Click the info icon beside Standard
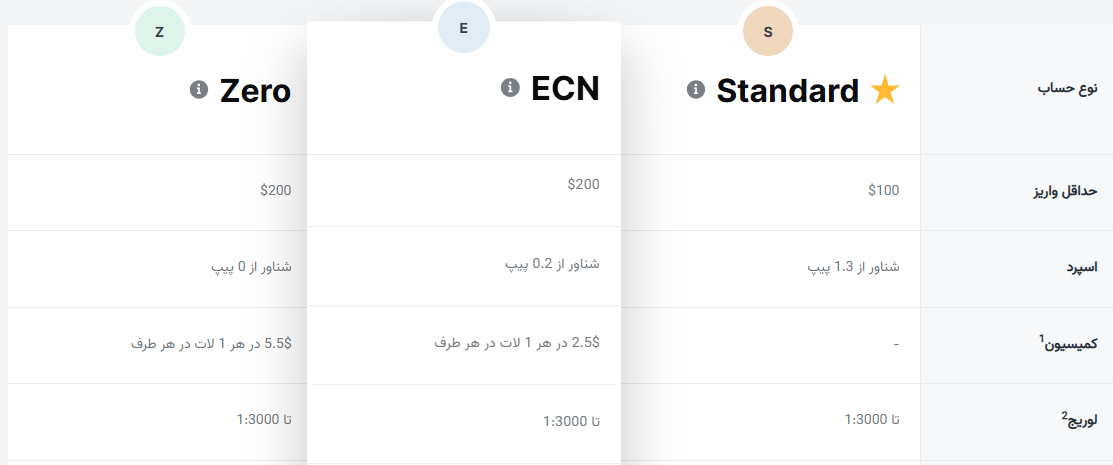Image resolution: width=1113 pixels, height=465 pixels. [x=696, y=90]
